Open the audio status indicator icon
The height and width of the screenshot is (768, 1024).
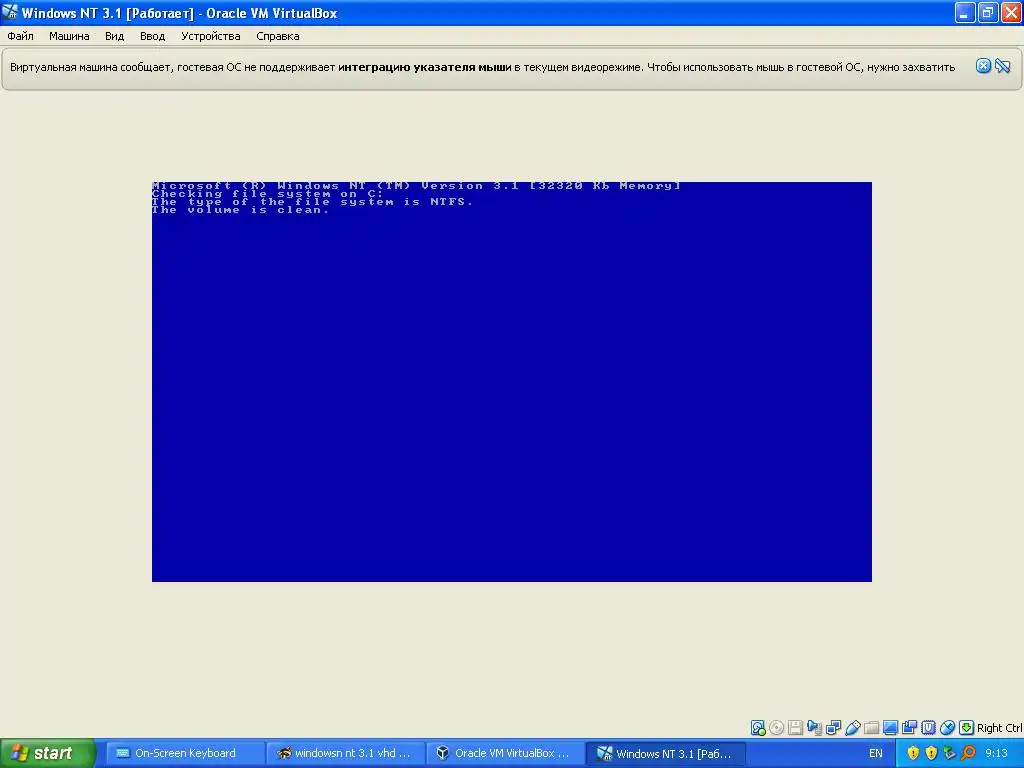pos(814,728)
